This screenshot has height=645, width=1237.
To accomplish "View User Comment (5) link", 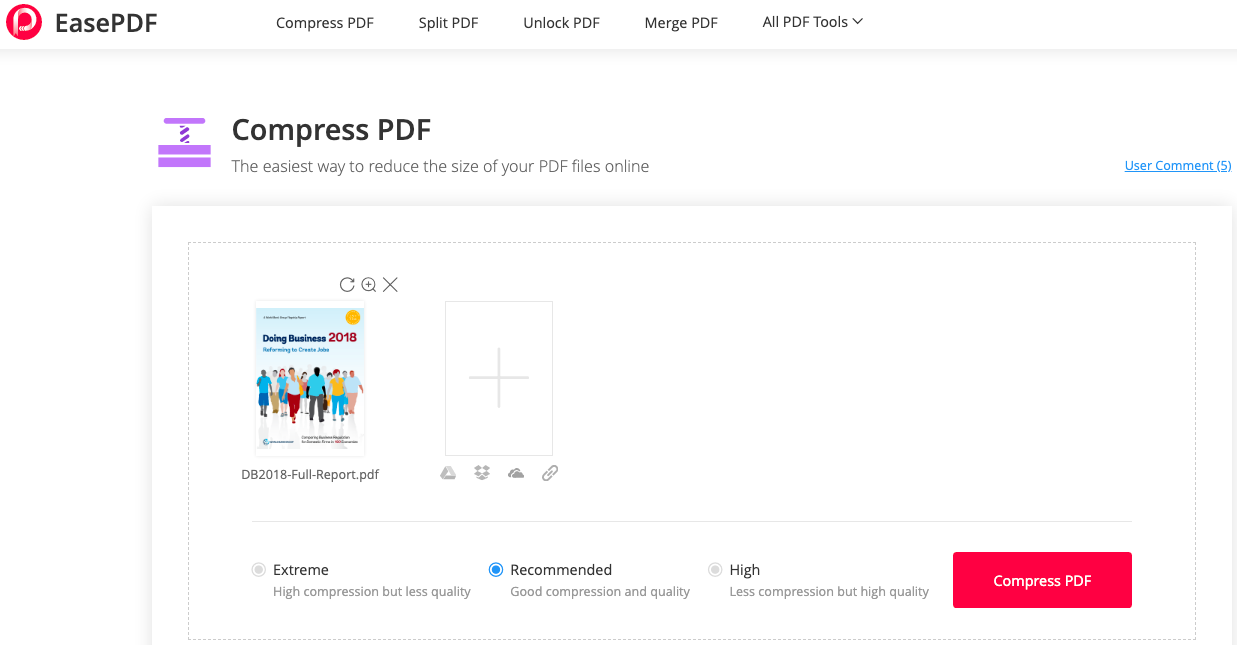I will (x=1178, y=165).
